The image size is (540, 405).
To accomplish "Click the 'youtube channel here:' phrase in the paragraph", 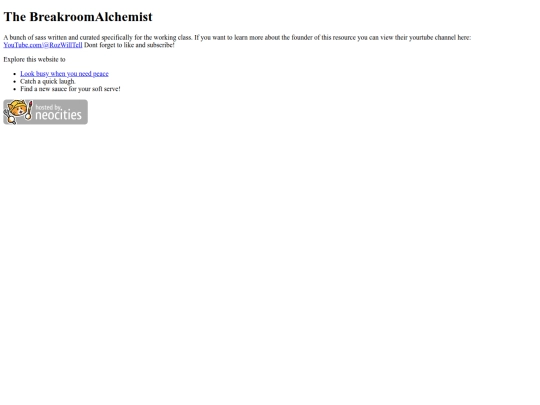I will (440, 38).
